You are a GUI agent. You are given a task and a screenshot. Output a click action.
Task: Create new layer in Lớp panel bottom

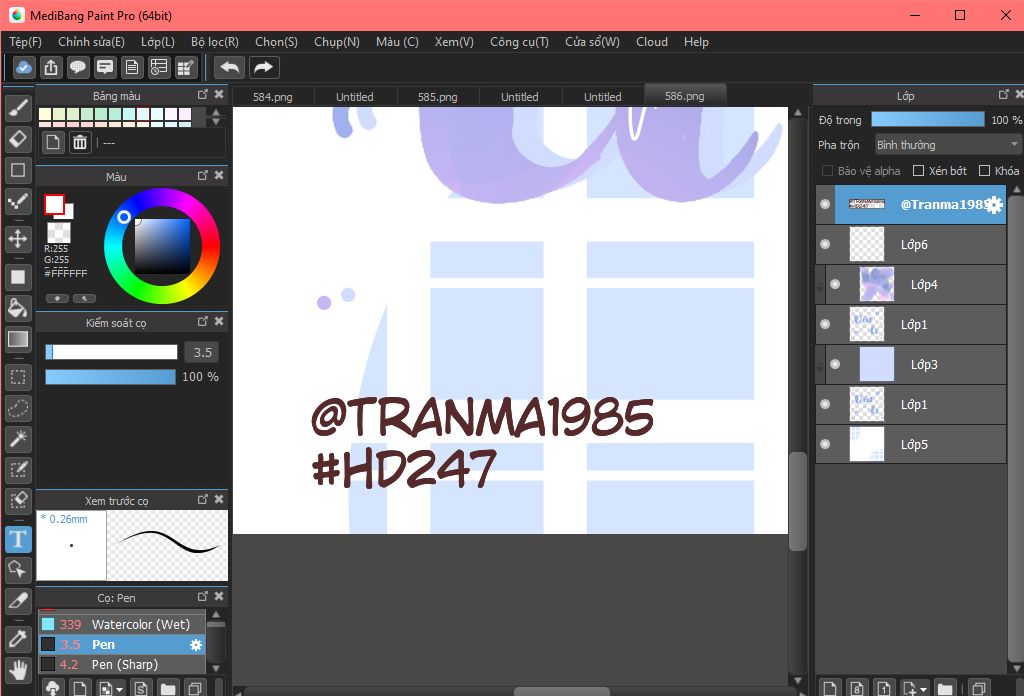[x=830, y=688]
